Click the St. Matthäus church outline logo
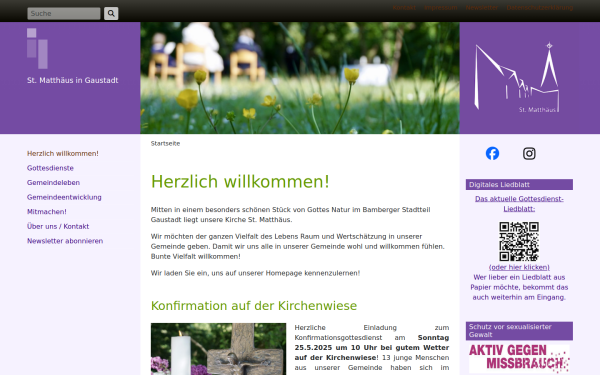Screen dimensions: 600x375 (517, 78)
